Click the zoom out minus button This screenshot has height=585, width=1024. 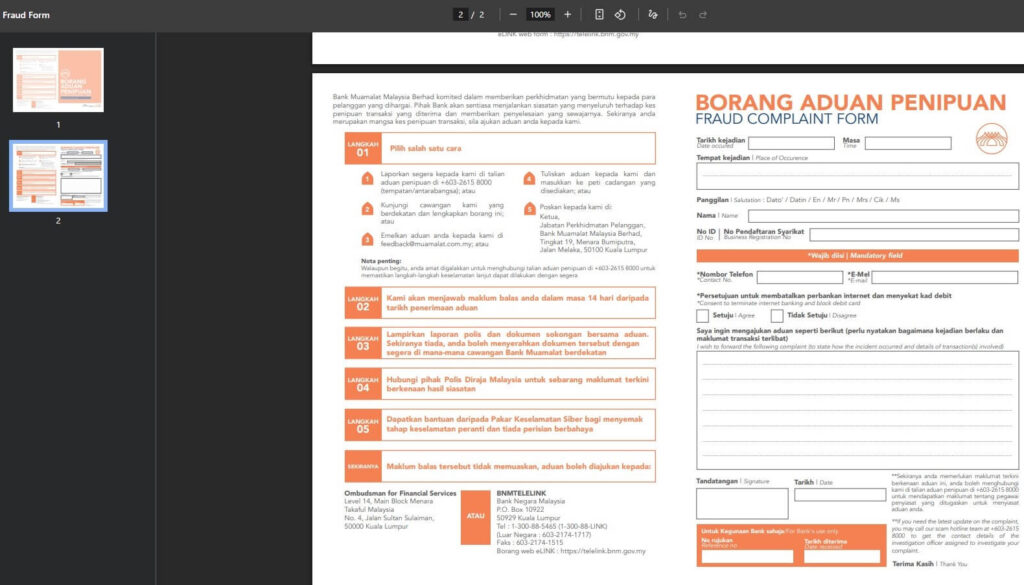coord(513,15)
